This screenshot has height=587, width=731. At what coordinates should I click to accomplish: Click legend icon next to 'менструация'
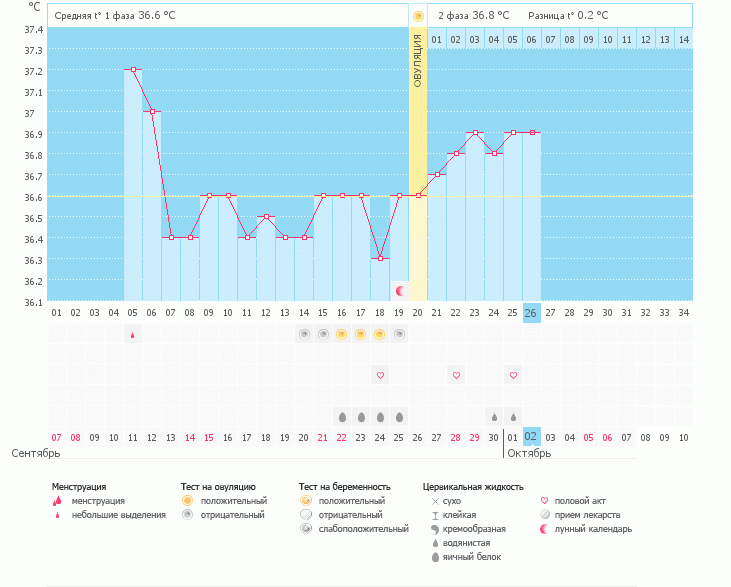[57, 501]
